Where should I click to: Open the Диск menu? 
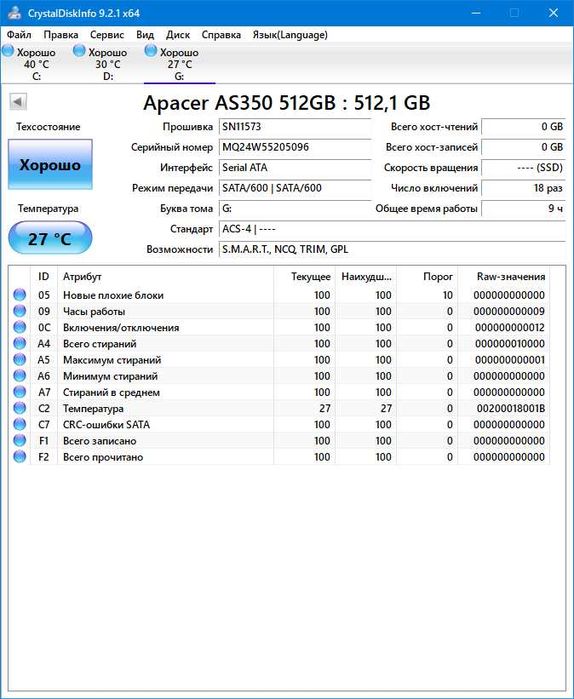click(x=178, y=35)
